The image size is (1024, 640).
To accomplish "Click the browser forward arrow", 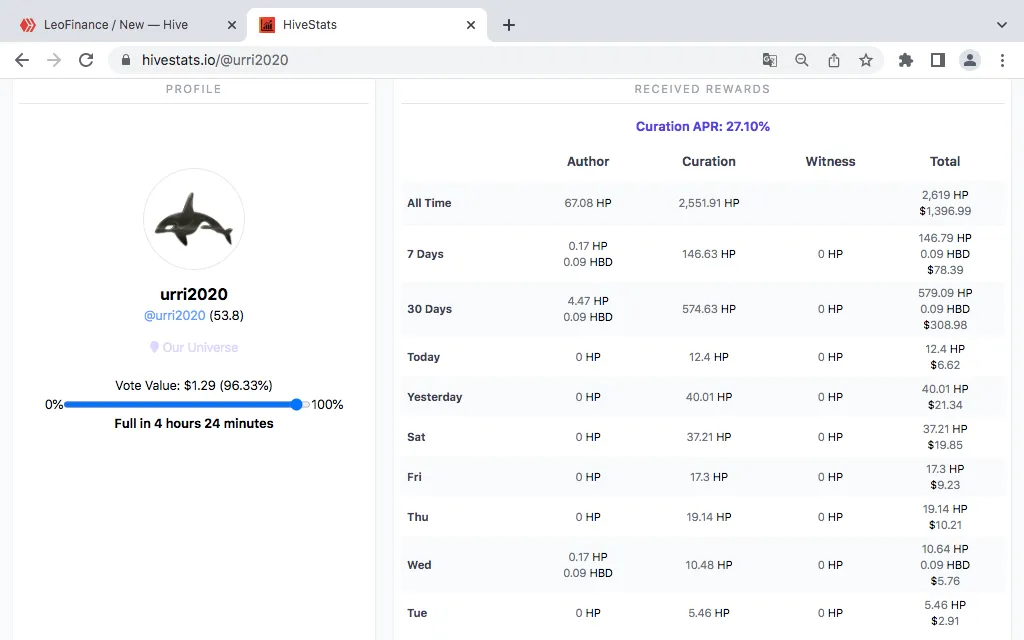I will pos(54,60).
